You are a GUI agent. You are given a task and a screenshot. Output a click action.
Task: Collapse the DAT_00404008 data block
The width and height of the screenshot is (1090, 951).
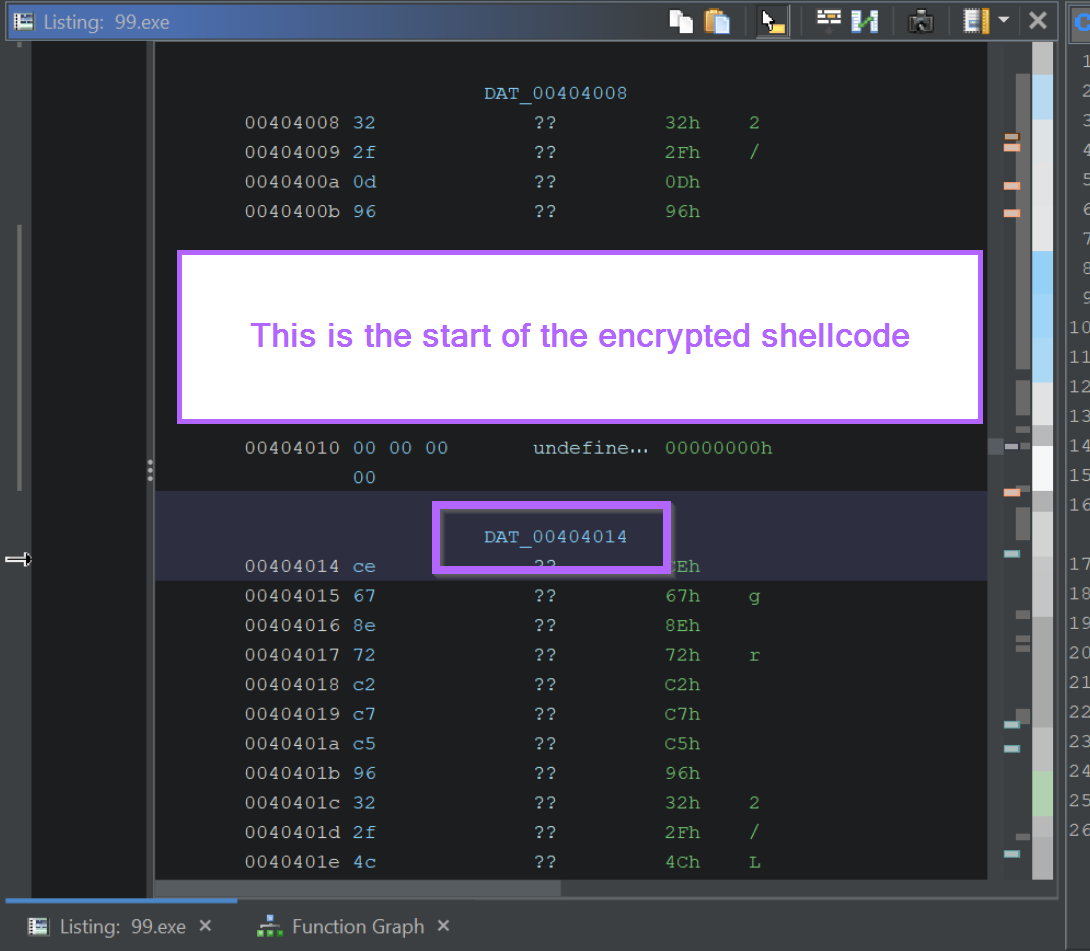[555, 92]
